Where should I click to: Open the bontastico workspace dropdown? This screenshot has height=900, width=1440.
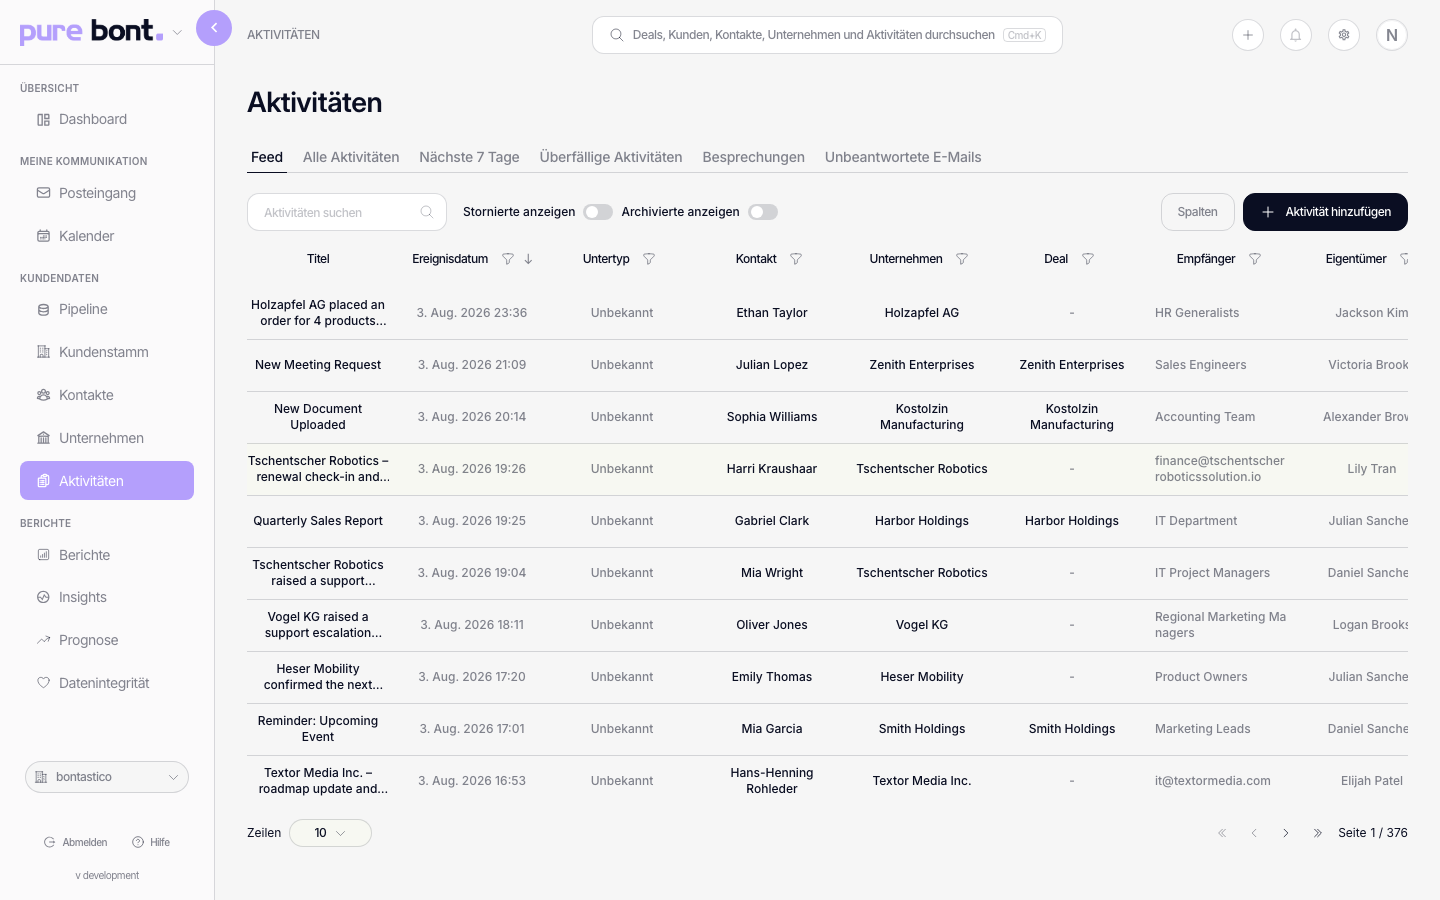click(x=107, y=777)
